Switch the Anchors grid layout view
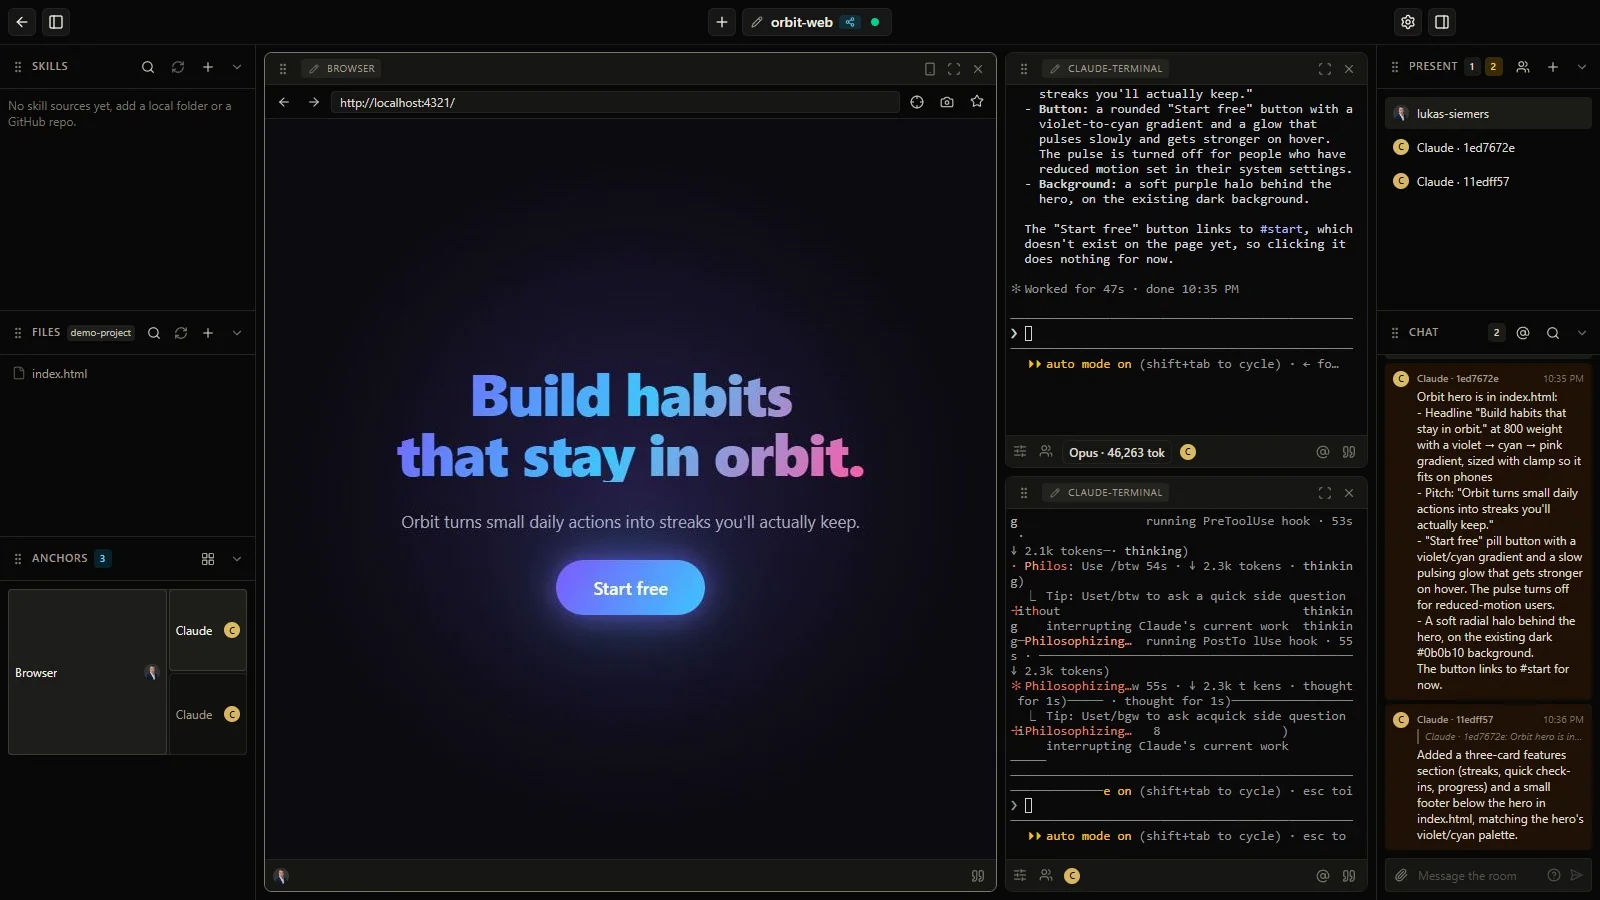 click(x=208, y=559)
